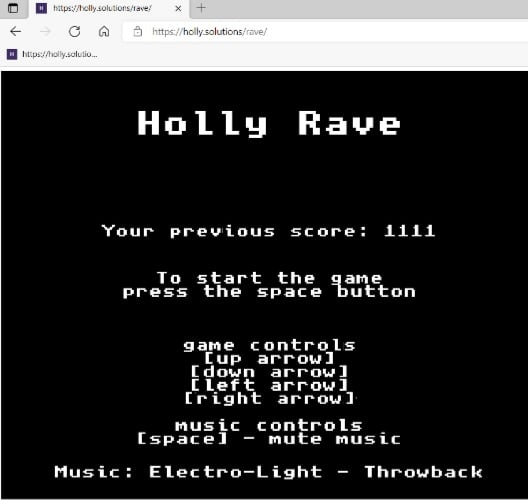Click the '[left arrow]' control text
The width and height of the screenshot is (528, 504).
pos(269,385)
